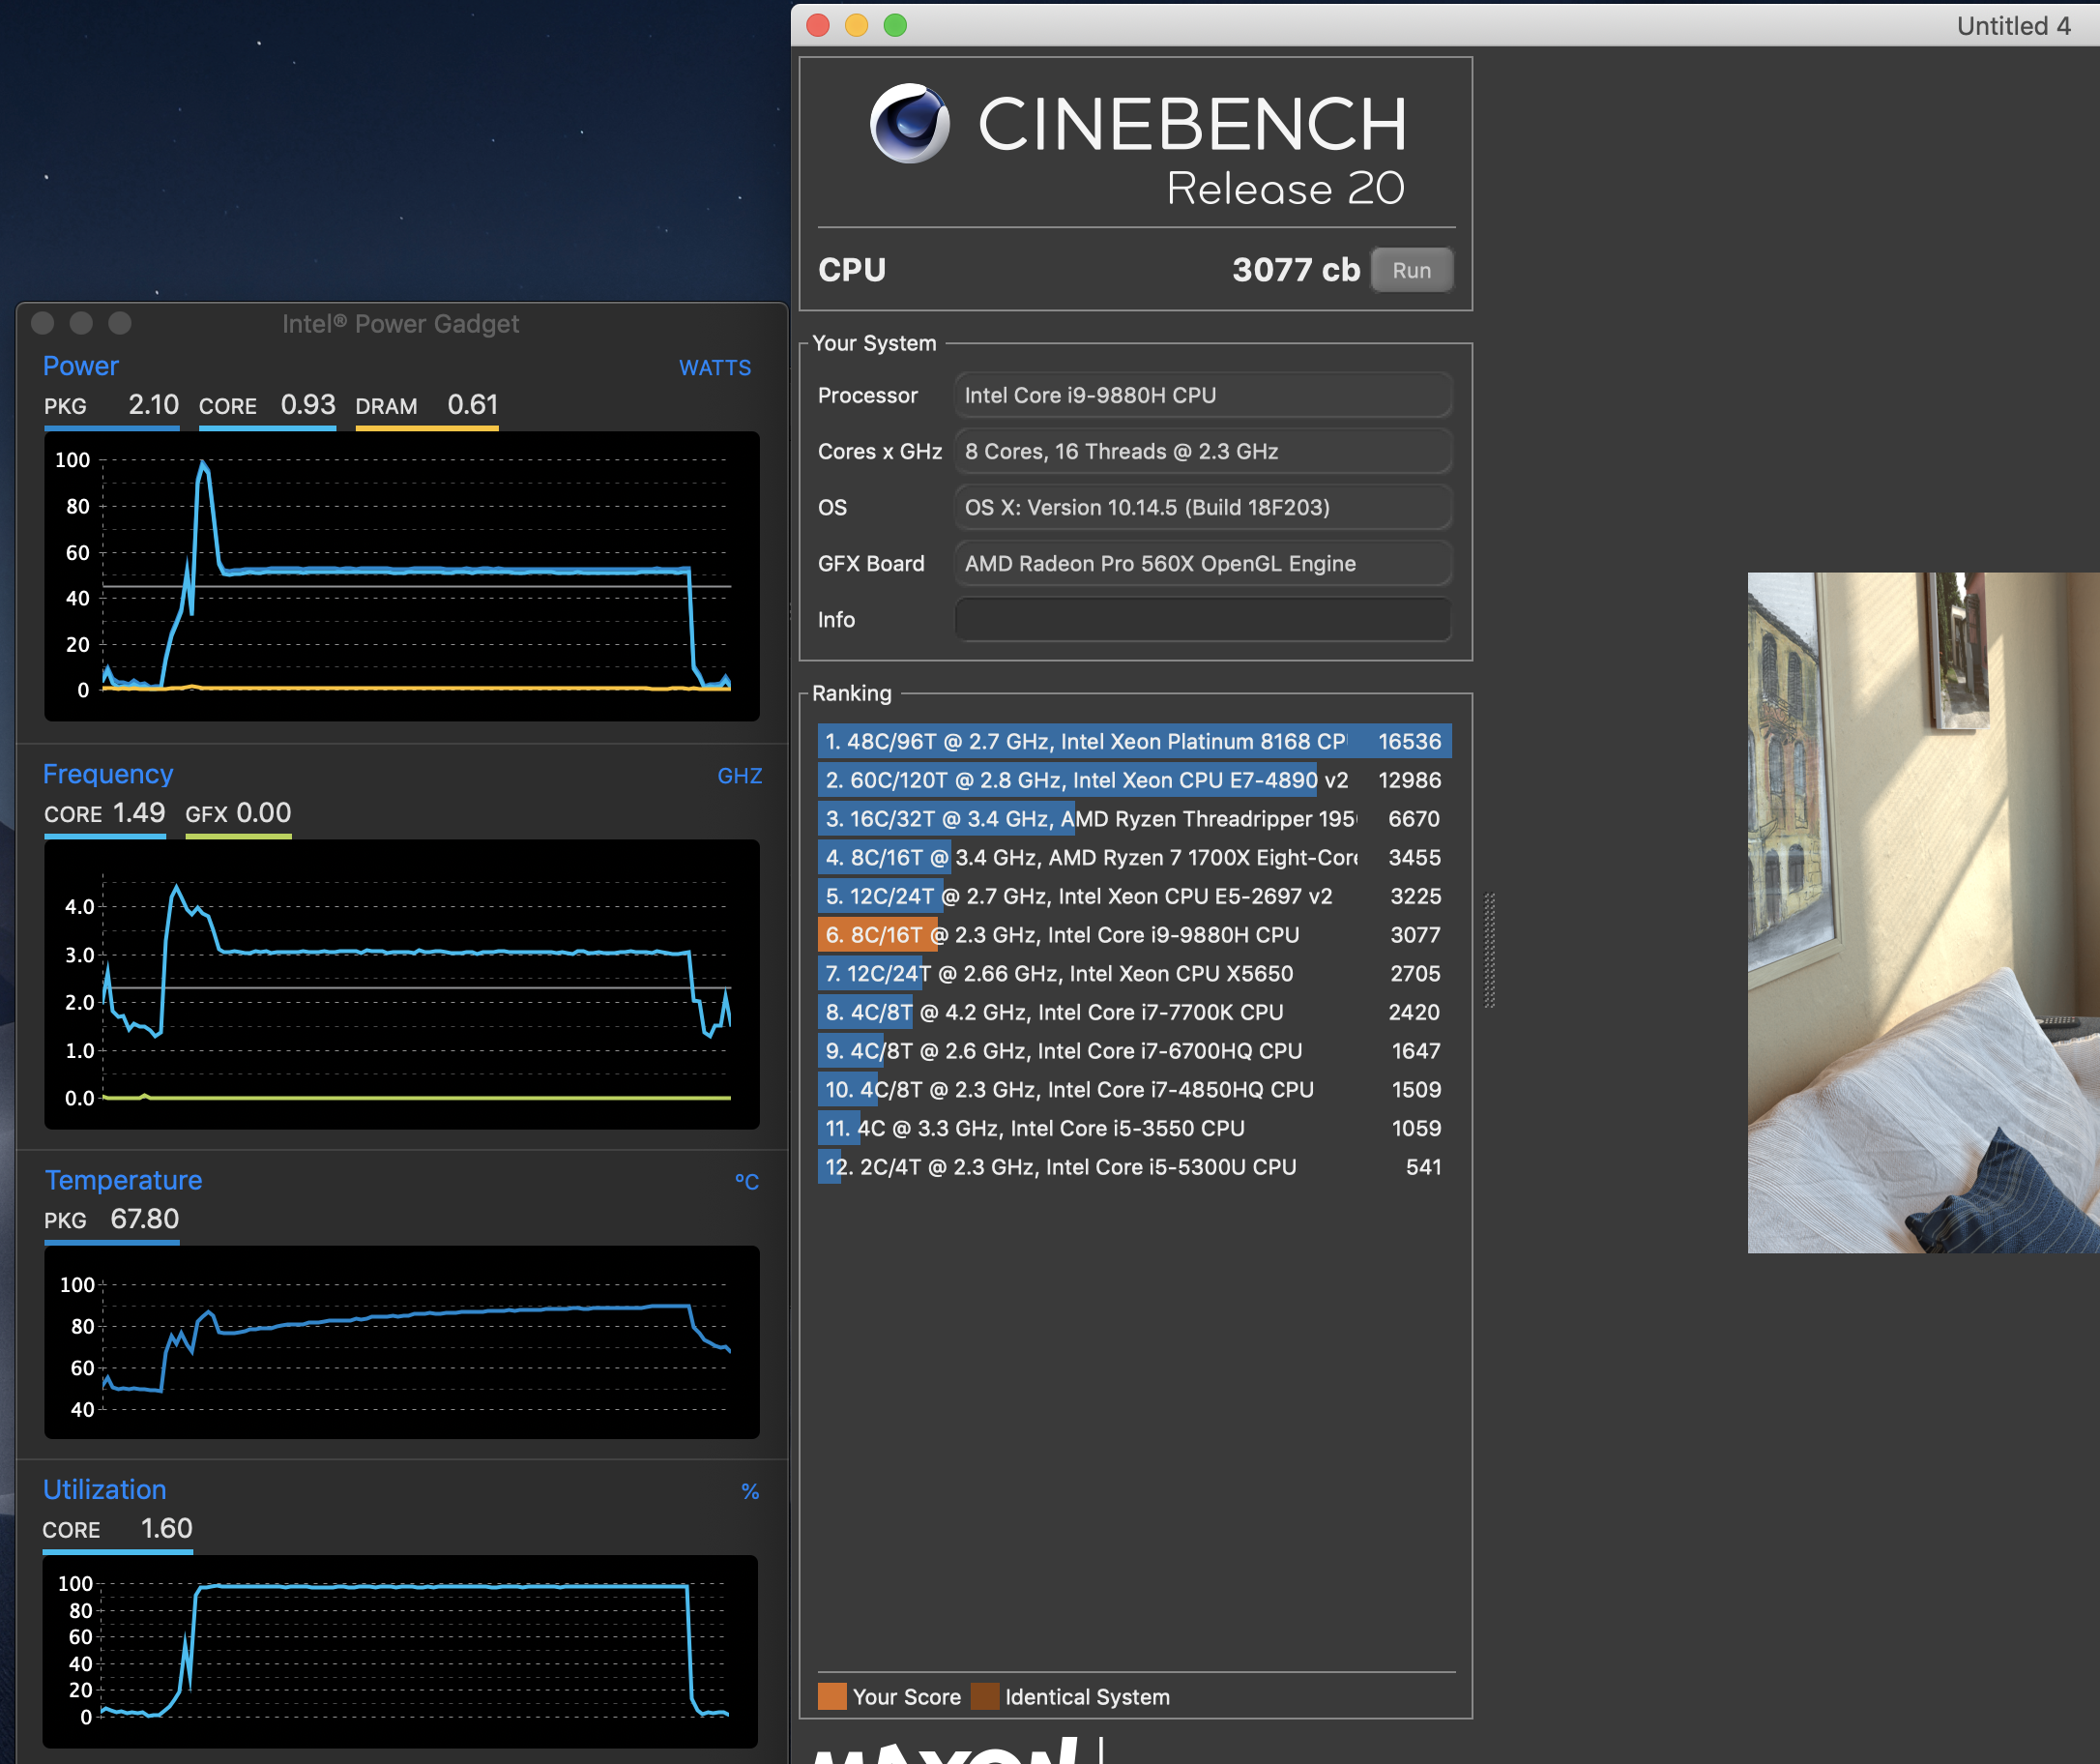Click the Utilization graph area
Image resolution: width=2100 pixels, height=1764 pixels.
401,1650
